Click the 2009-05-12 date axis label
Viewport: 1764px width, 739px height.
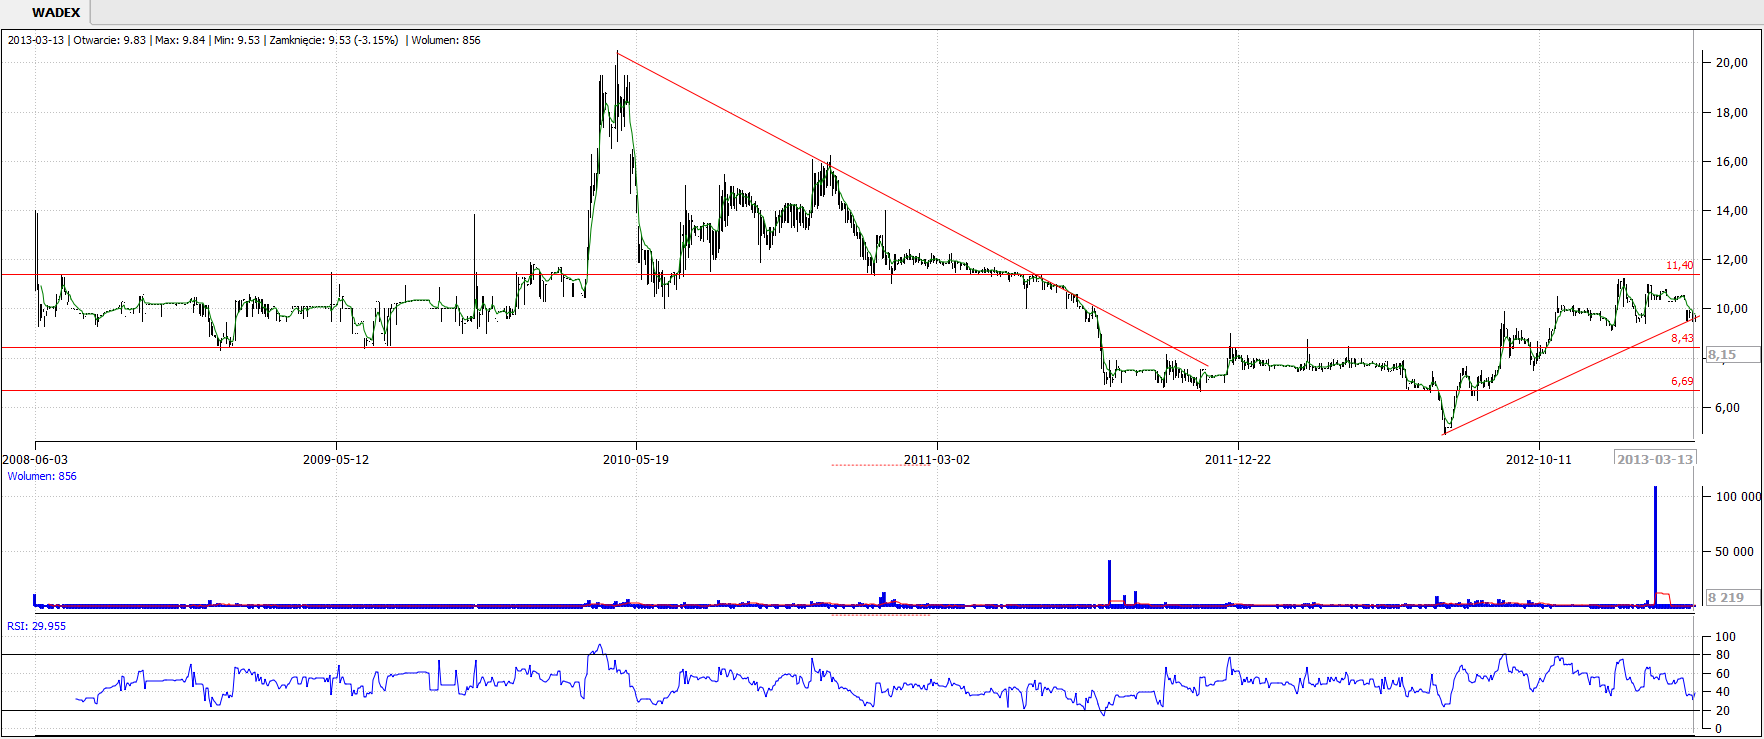click(x=336, y=459)
